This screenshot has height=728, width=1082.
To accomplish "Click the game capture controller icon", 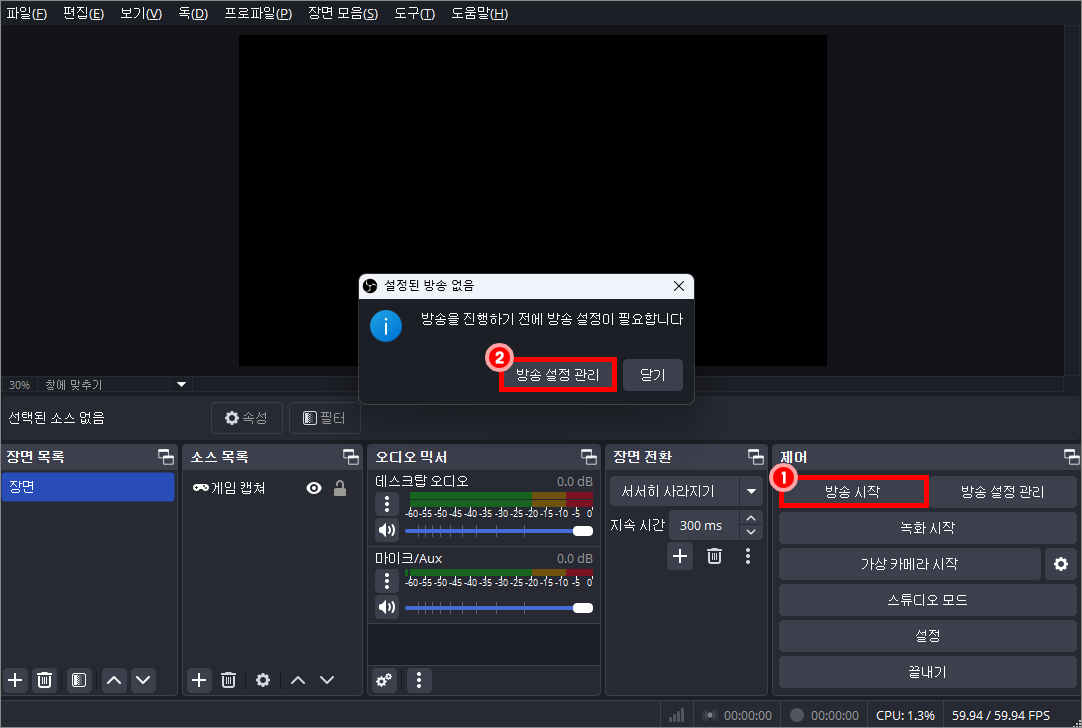I will click(x=201, y=488).
